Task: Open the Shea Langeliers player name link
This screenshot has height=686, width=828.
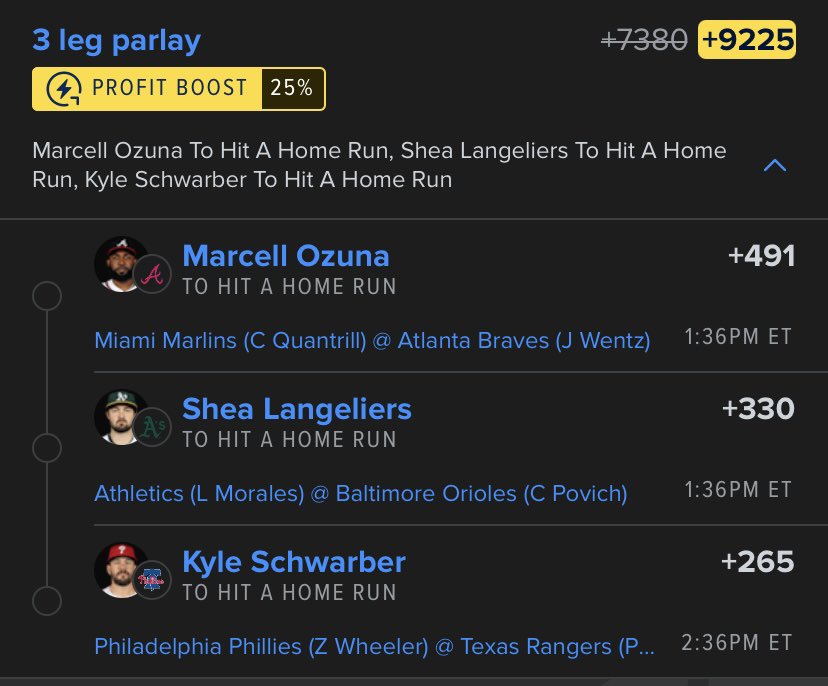Action: (x=297, y=409)
